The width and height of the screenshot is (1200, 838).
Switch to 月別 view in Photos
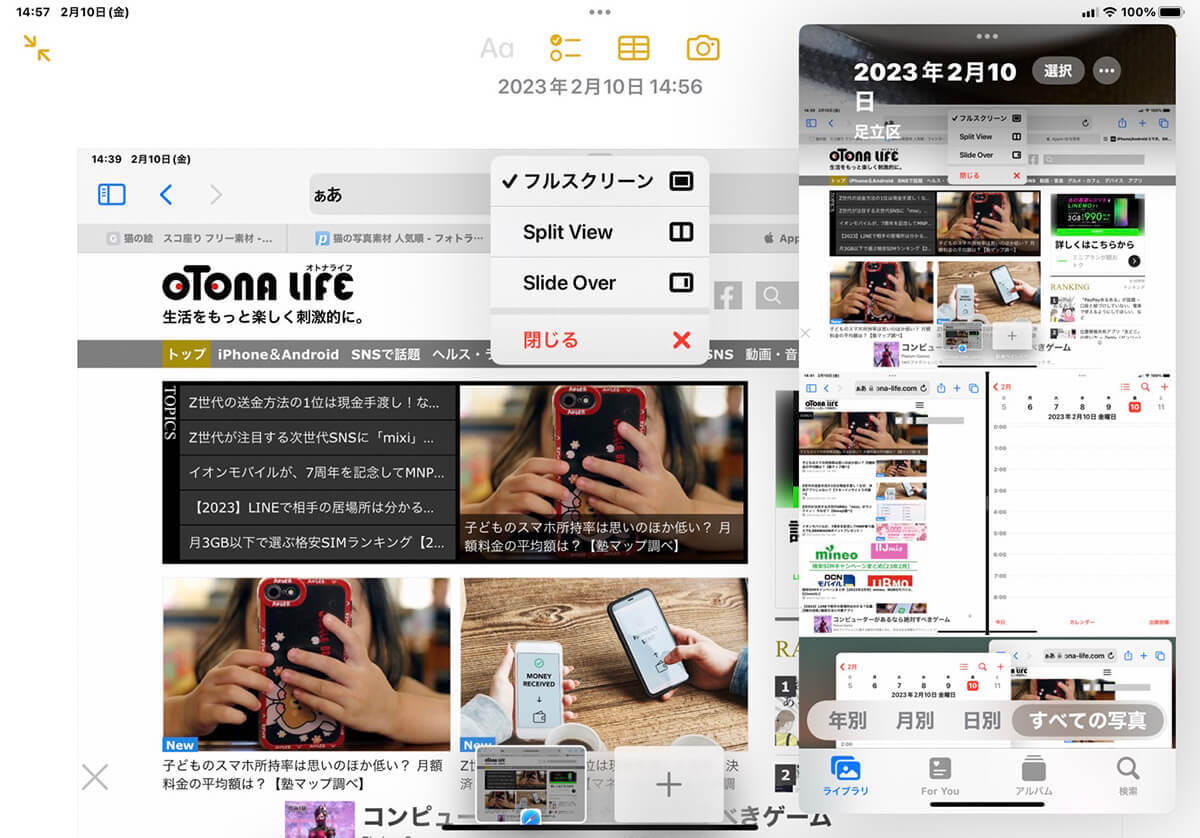[x=914, y=721]
